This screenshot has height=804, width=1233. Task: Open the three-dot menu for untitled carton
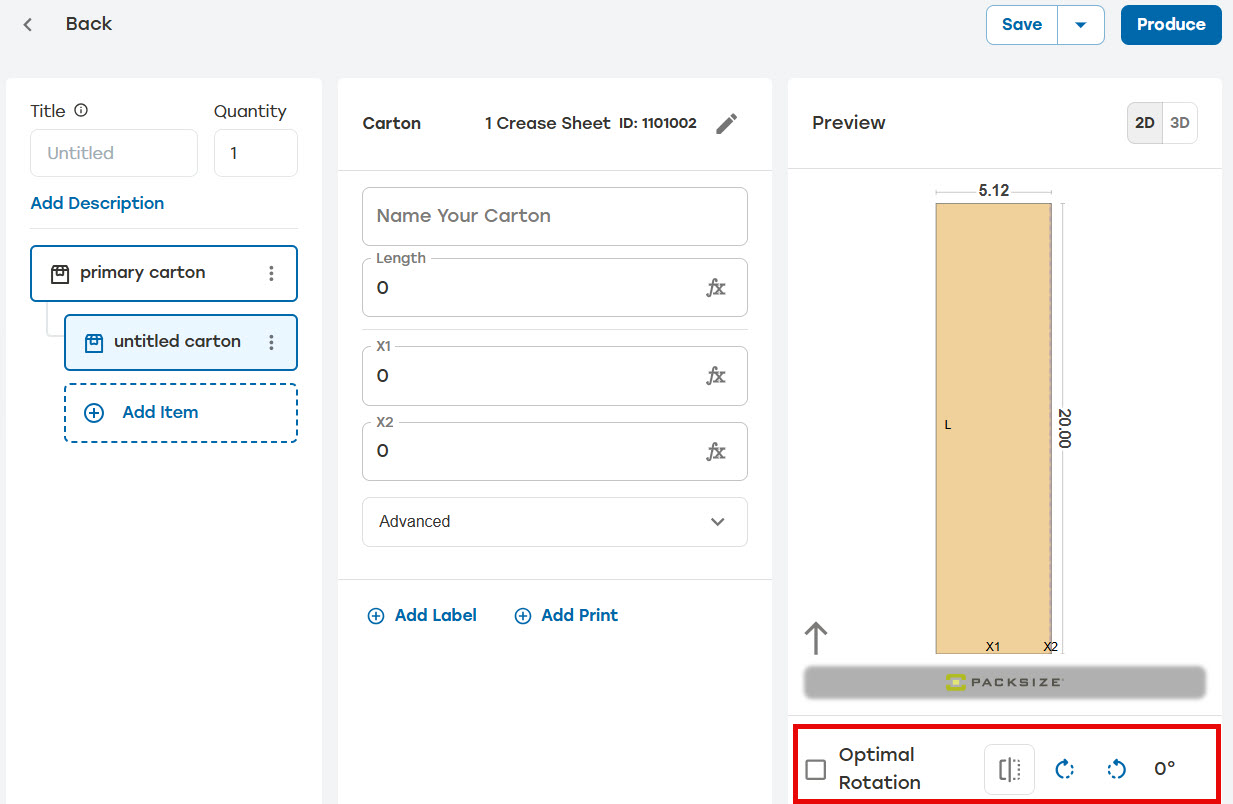pos(271,342)
